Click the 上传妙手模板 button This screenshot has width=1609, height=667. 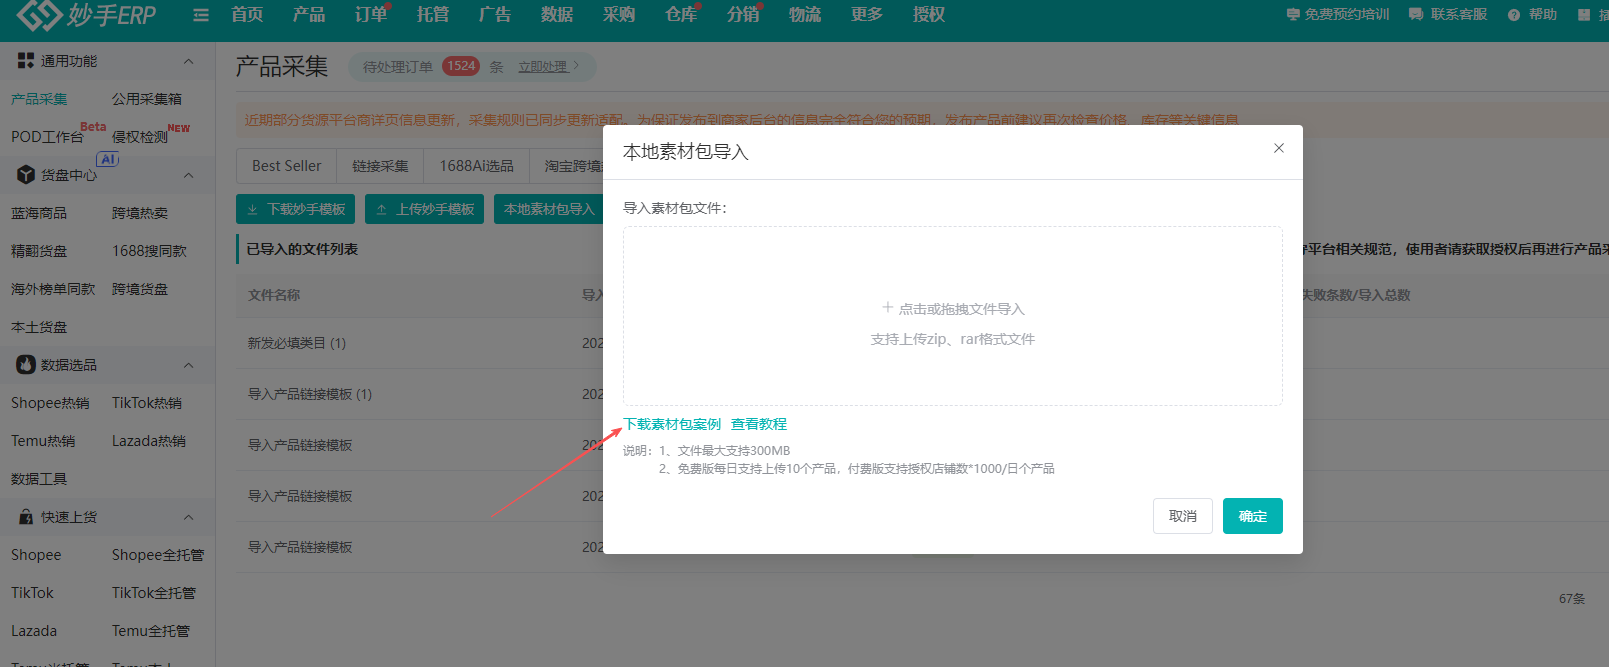tap(425, 209)
